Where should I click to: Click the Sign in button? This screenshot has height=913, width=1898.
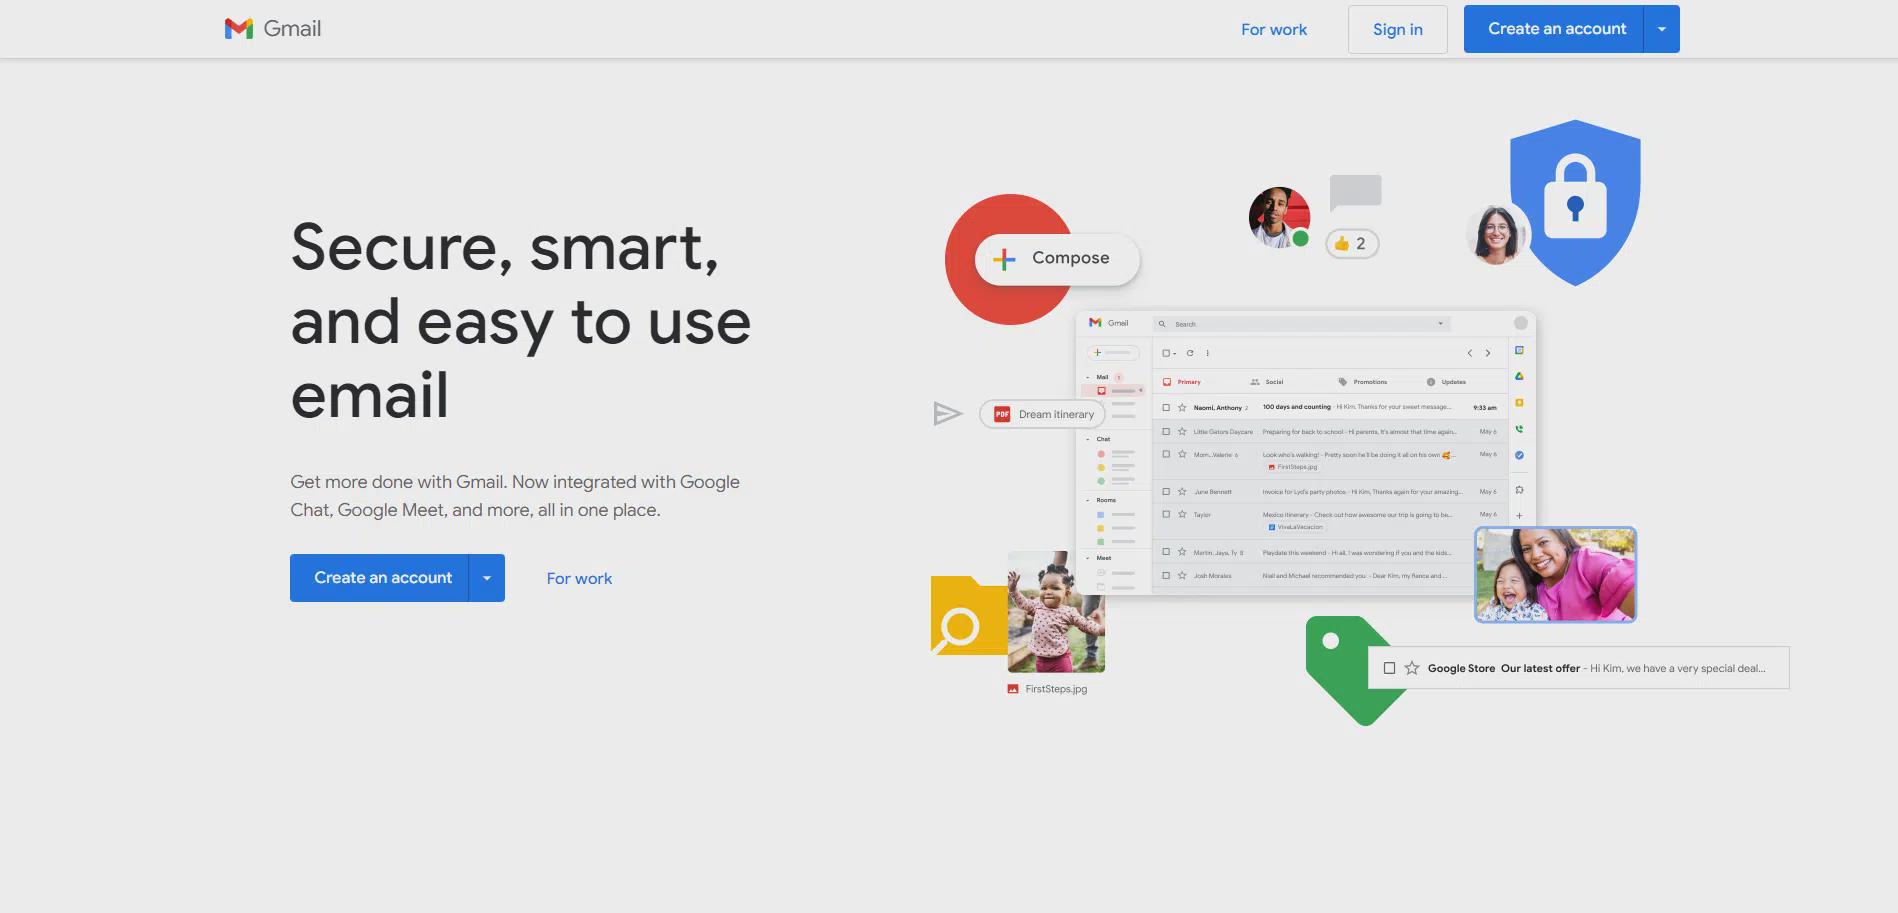[1397, 29]
